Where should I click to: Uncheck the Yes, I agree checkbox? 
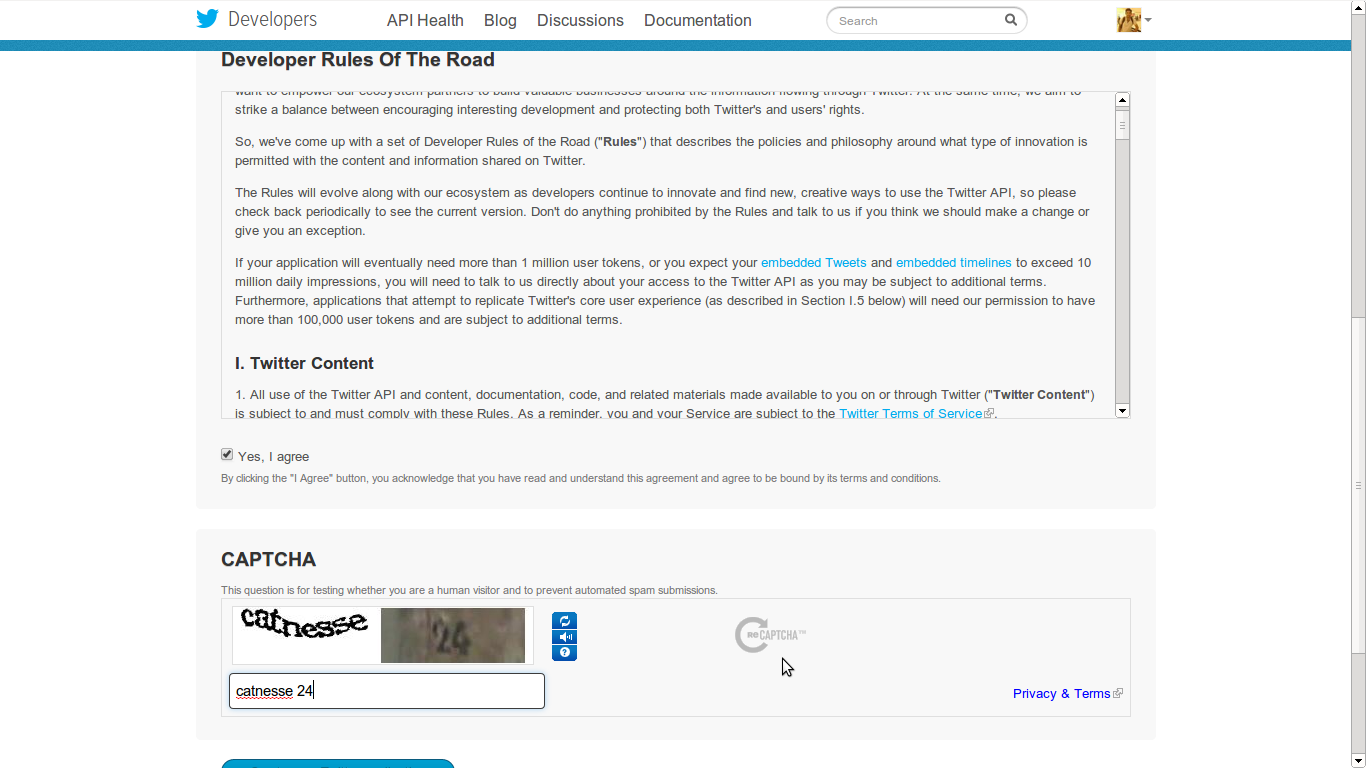(x=227, y=455)
